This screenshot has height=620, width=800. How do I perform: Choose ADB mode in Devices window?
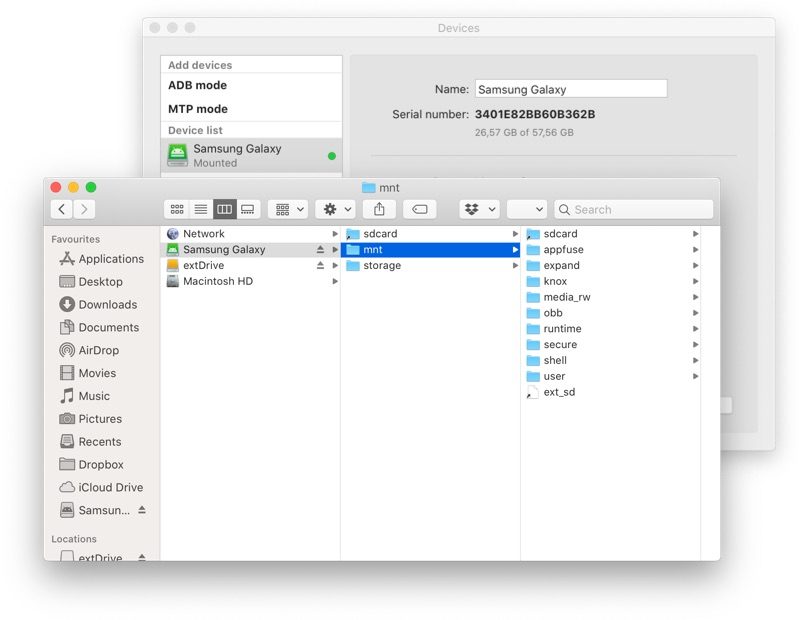point(251,85)
